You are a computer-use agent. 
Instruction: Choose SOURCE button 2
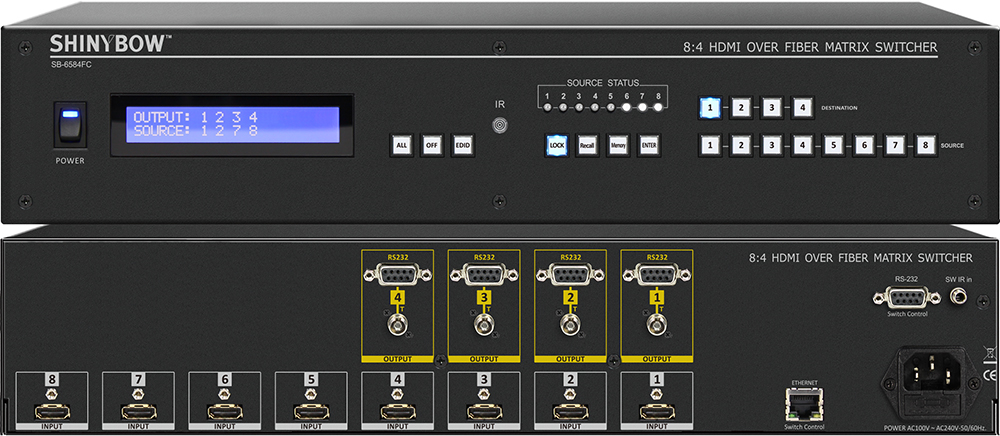tap(740, 145)
